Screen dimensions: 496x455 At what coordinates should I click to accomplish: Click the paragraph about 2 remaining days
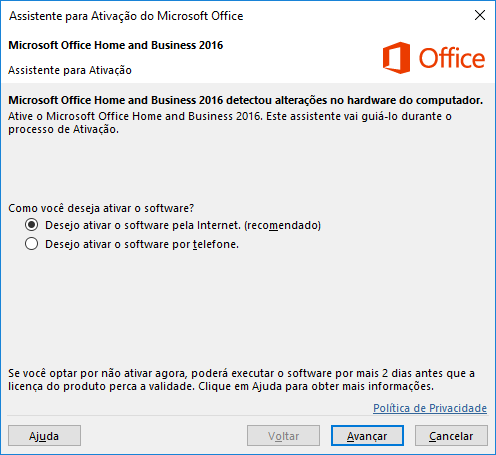coord(241,380)
